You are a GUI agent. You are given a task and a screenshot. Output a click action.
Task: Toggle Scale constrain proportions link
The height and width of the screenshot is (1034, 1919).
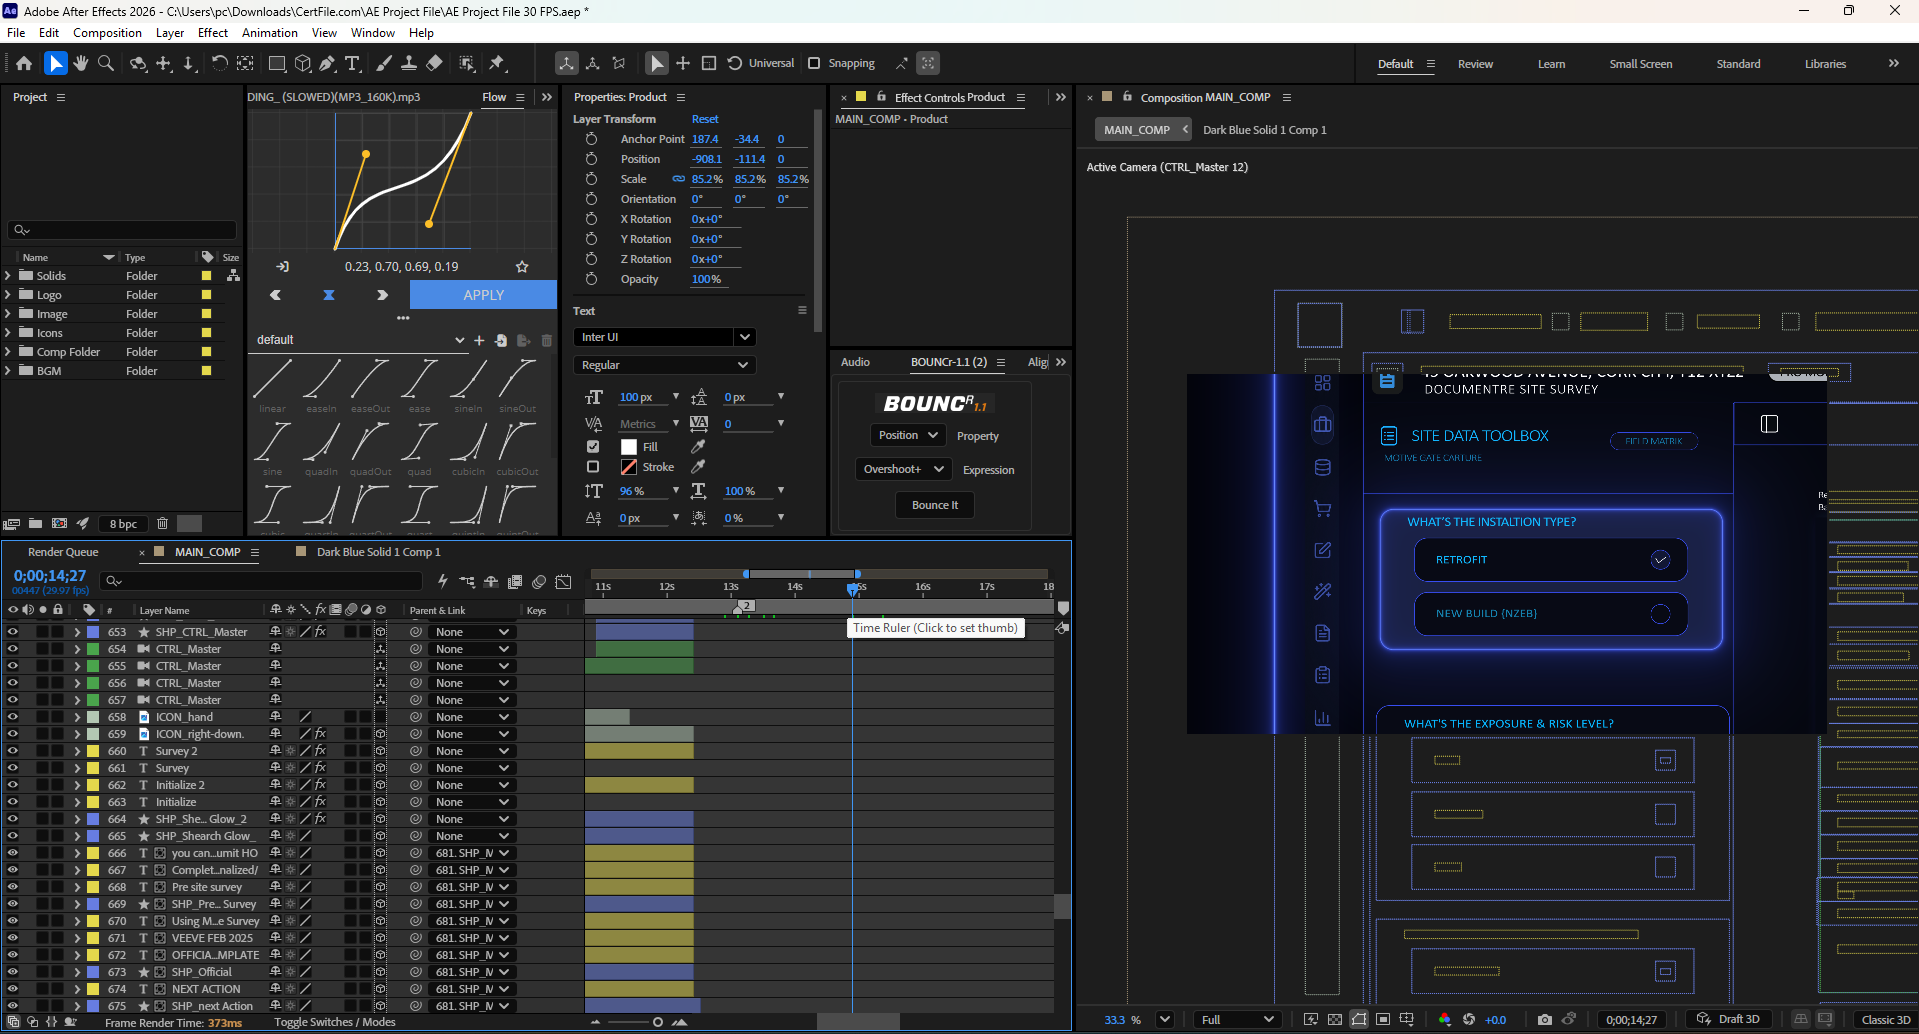(678, 179)
